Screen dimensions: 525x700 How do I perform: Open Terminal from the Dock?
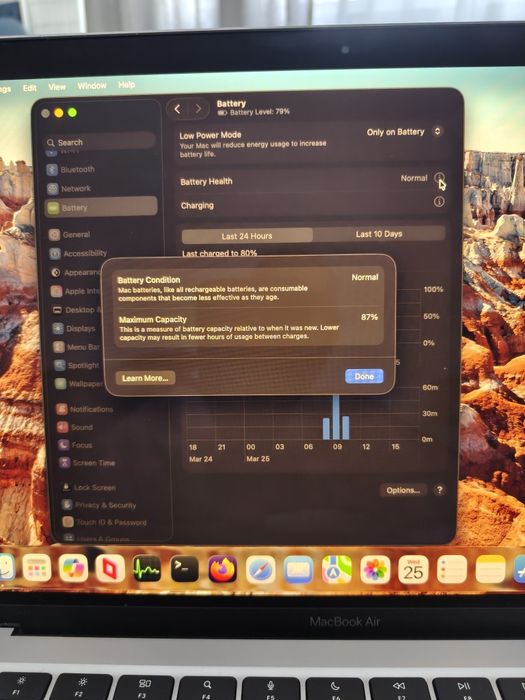(184, 569)
